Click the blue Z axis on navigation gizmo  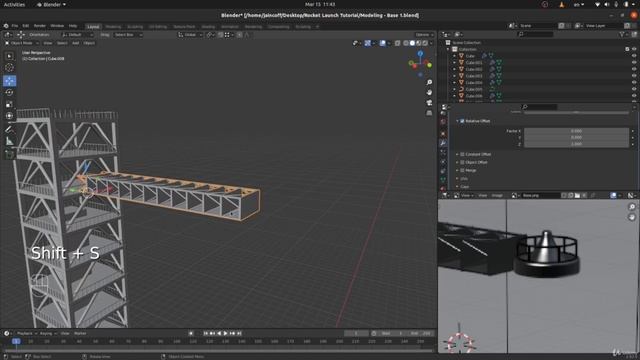420,53
